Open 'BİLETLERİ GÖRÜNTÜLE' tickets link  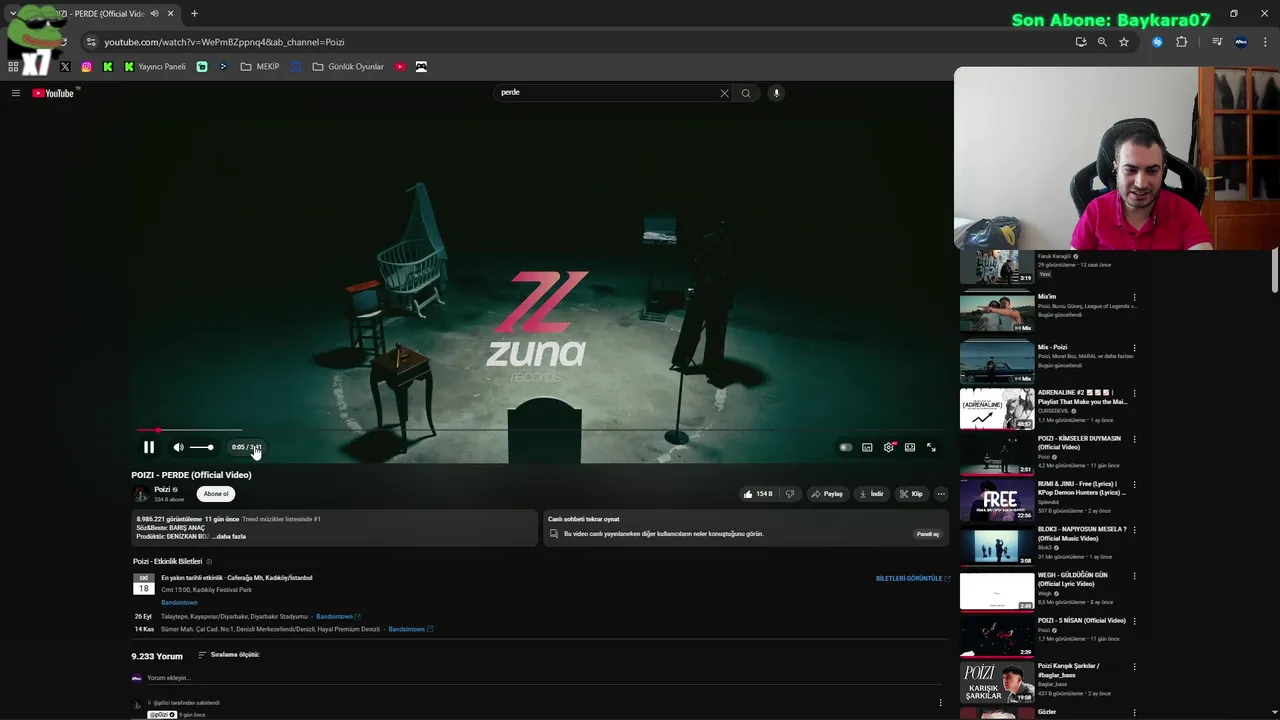click(x=912, y=578)
